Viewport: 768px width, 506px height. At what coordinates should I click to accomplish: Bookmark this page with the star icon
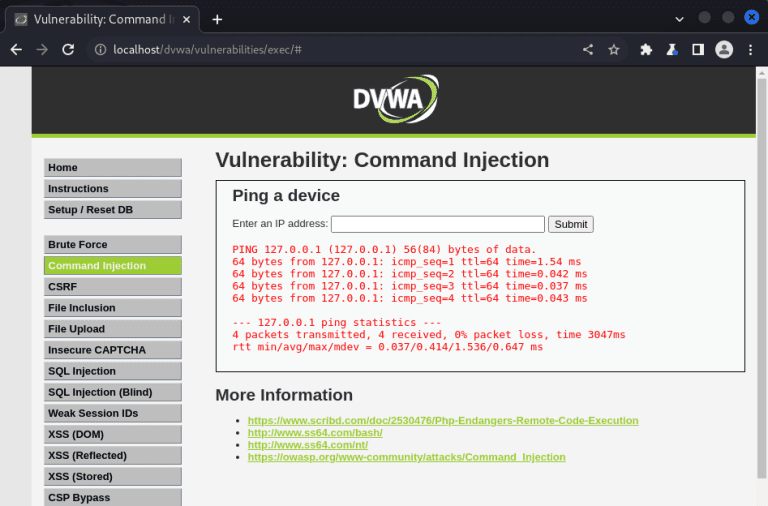point(614,50)
